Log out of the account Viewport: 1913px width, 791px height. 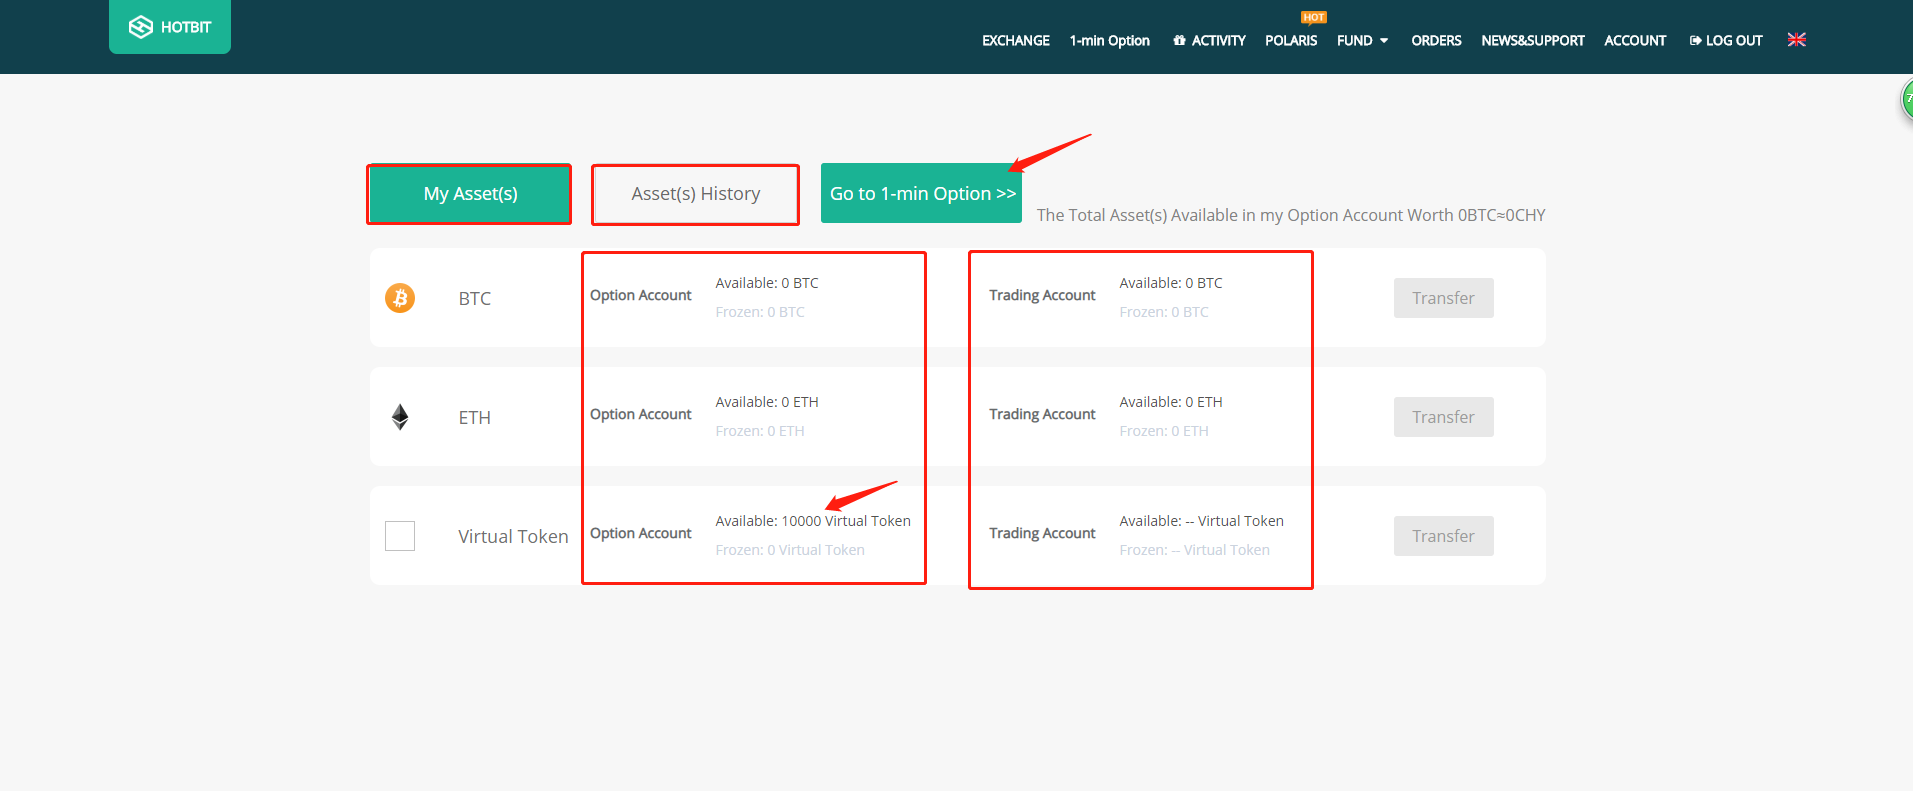(x=1725, y=41)
